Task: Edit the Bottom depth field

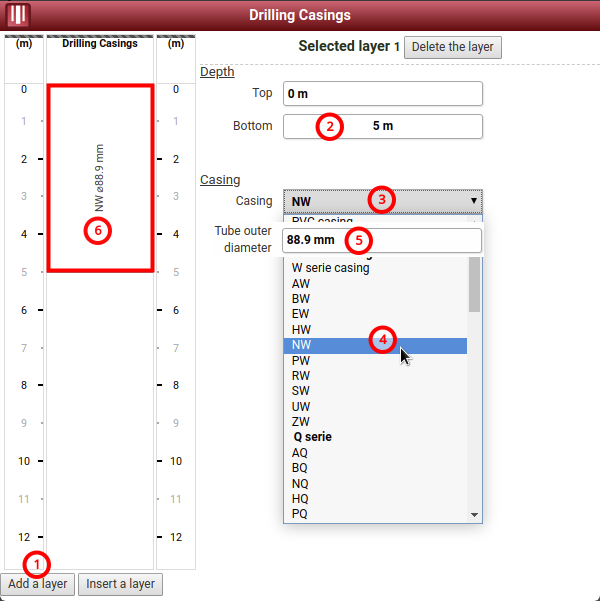Action: [x=382, y=126]
